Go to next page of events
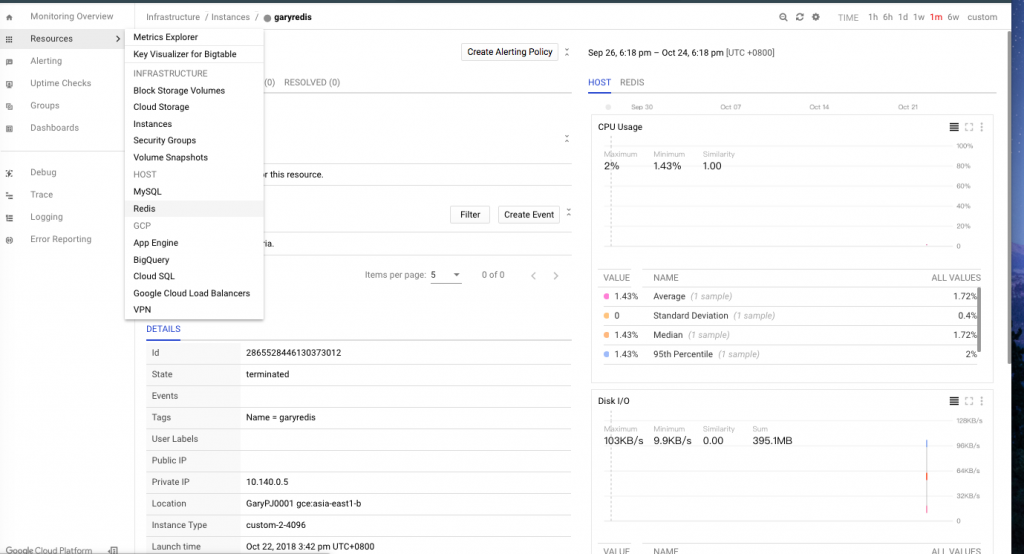 pos(556,276)
